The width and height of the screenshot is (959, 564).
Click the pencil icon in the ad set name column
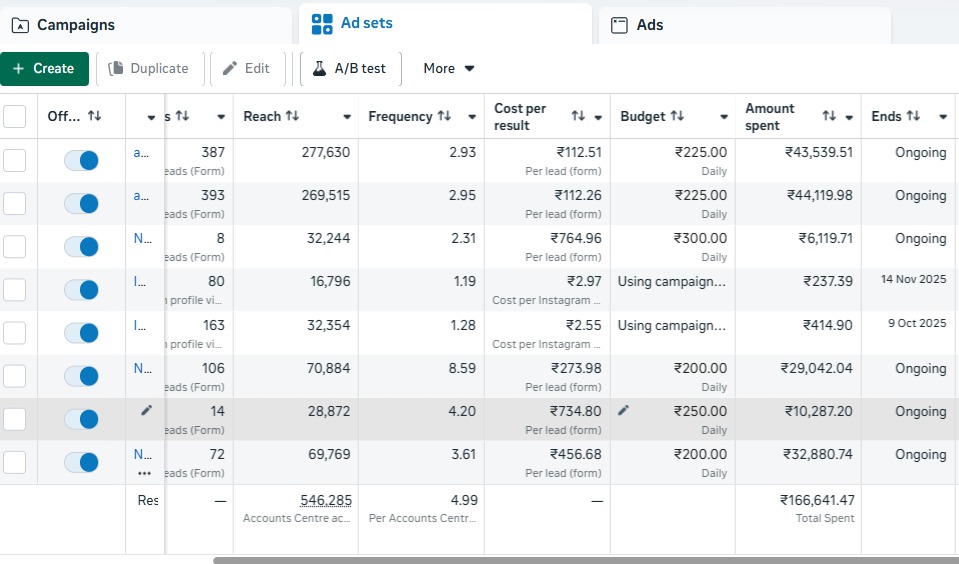coord(146,410)
